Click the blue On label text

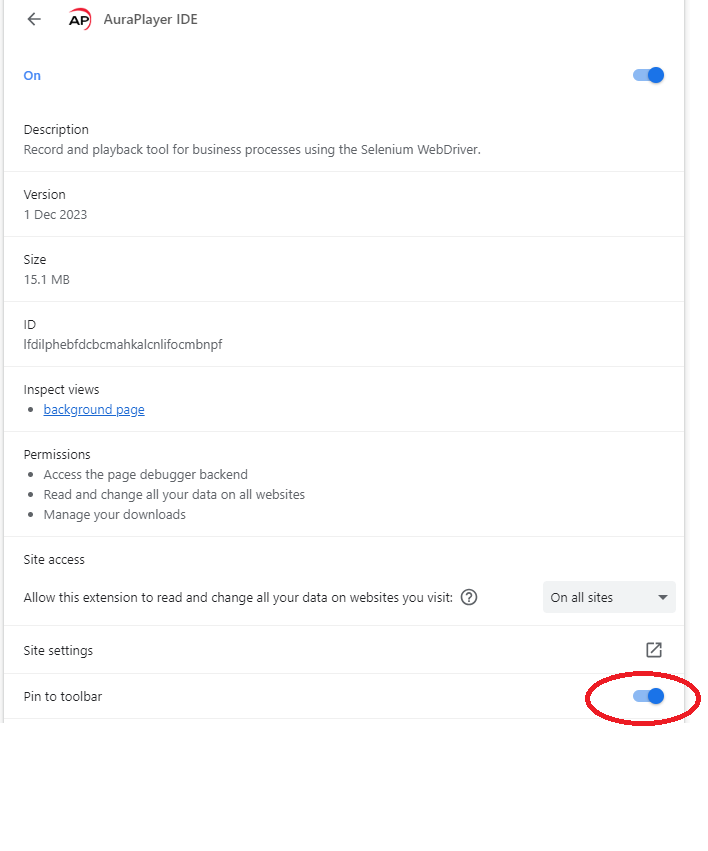tap(31, 75)
